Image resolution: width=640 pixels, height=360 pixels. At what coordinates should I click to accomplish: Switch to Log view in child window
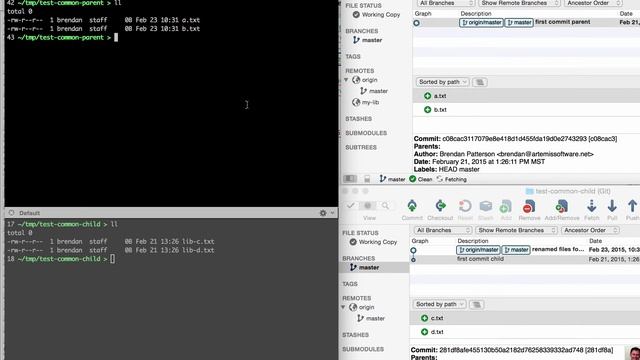(x=368, y=206)
